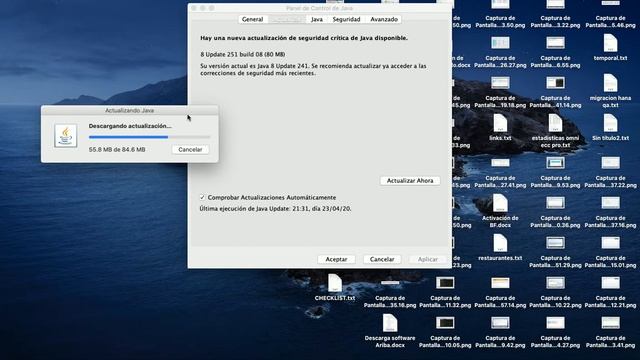The image size is (640, 360).
Task: Select screenshot file ending 37.22.png
Action: point(610,163)
